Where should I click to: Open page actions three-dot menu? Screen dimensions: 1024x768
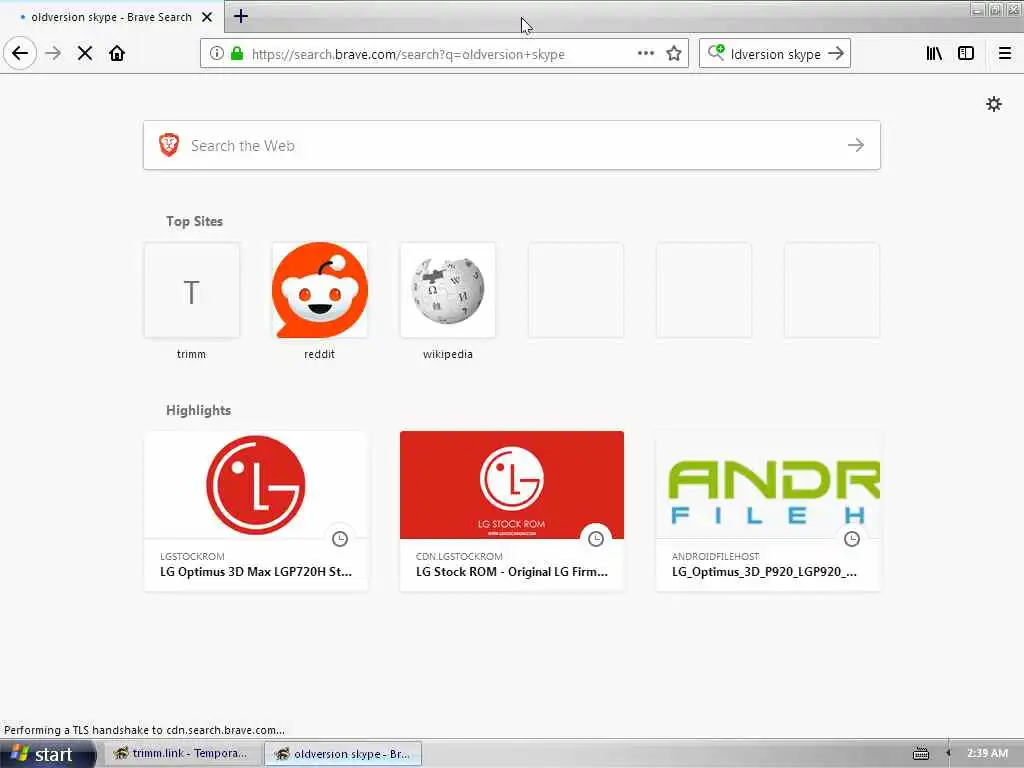pyautogui.click(x=646, y=54)
